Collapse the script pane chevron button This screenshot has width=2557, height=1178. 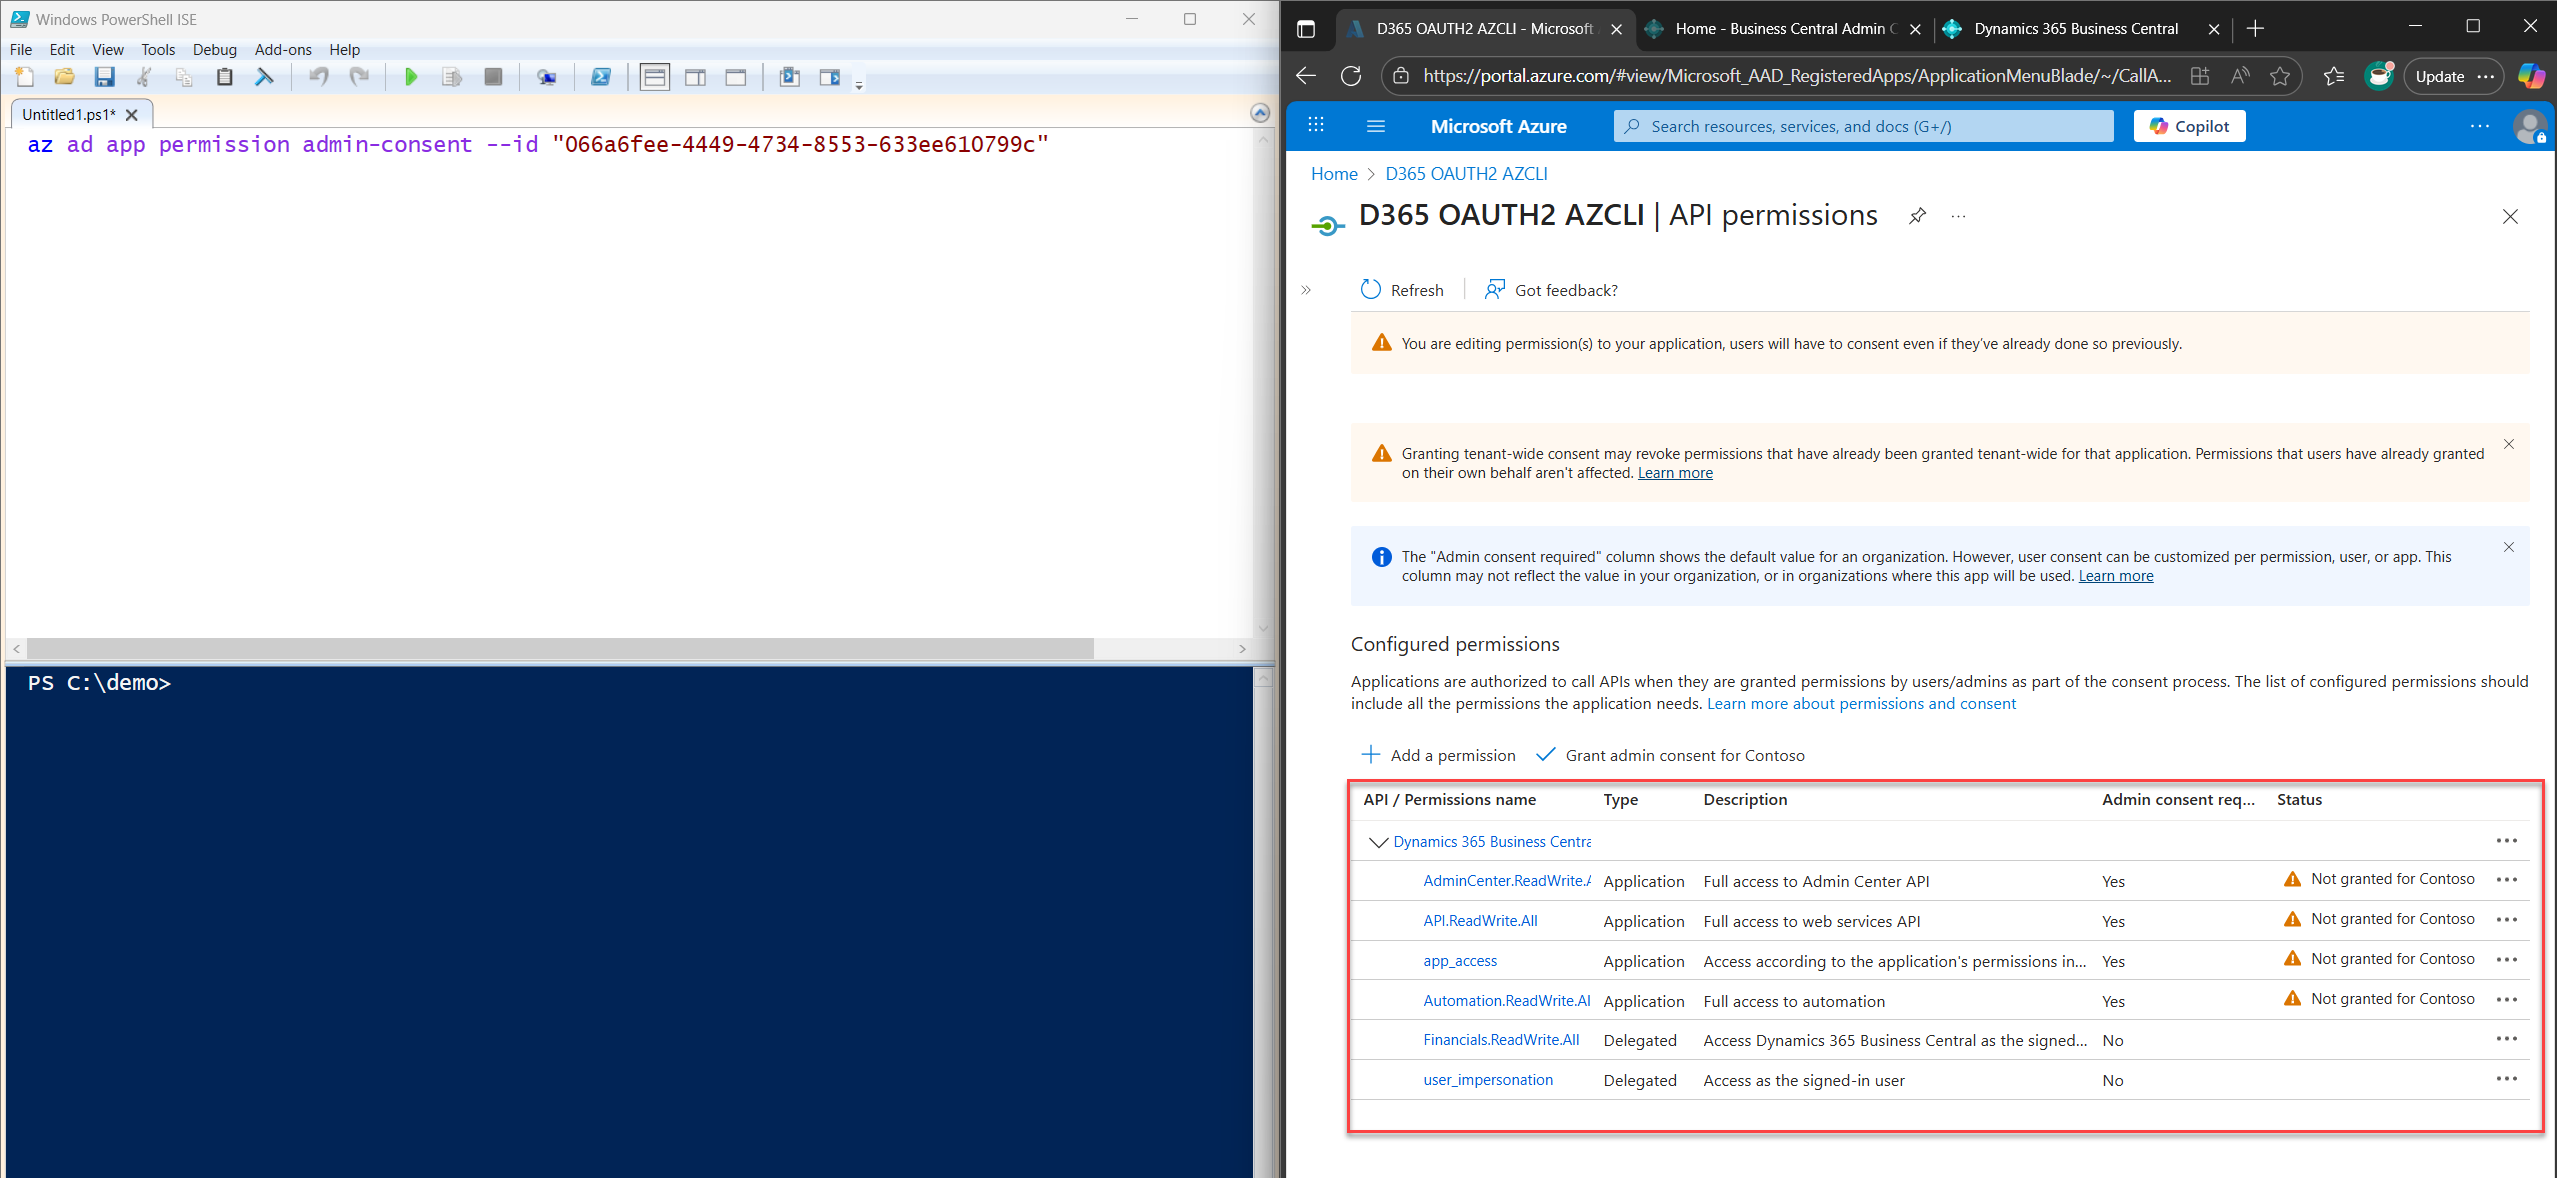[x=1260, y=113]
